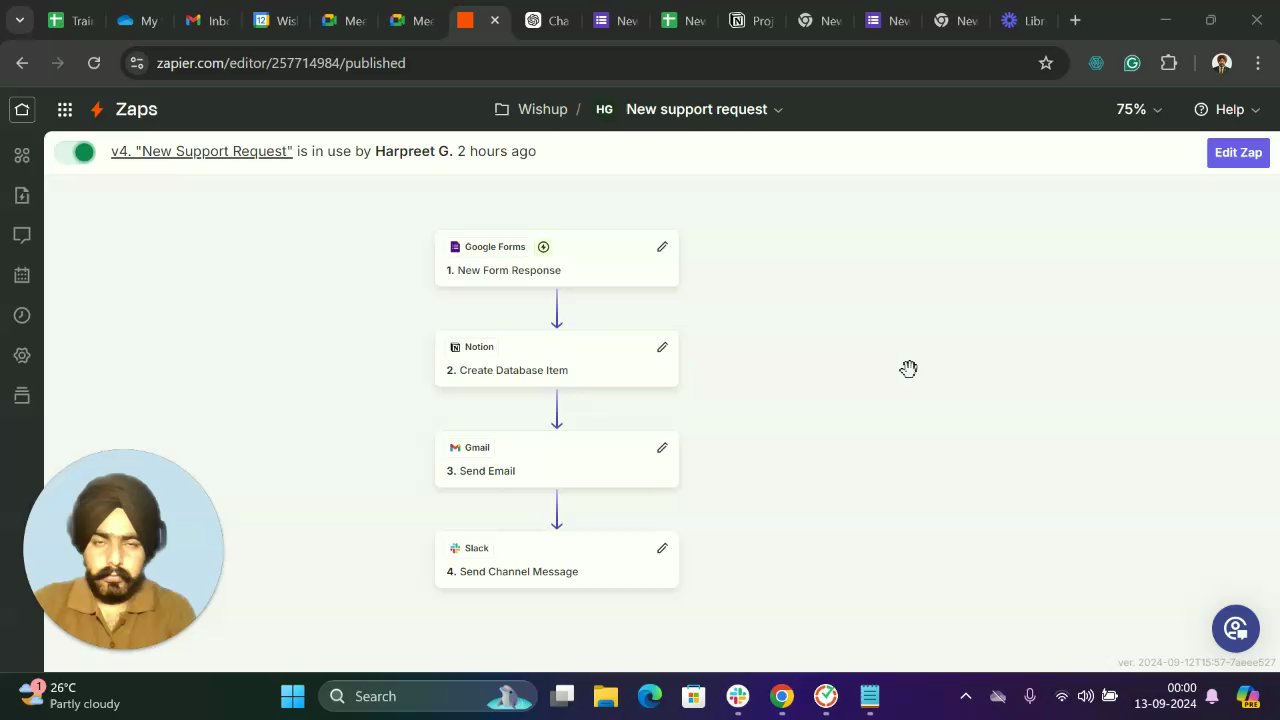Show hidden icons in system tray

pos(965,696)
